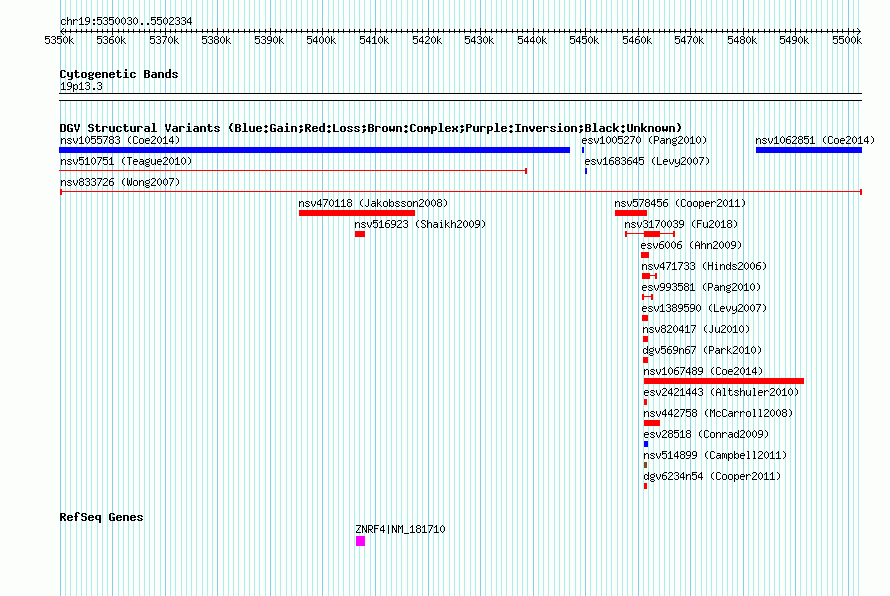Click the esv993581 (Pang2010) label
Screen dimensions: 890x596
(x=701, y=287)
